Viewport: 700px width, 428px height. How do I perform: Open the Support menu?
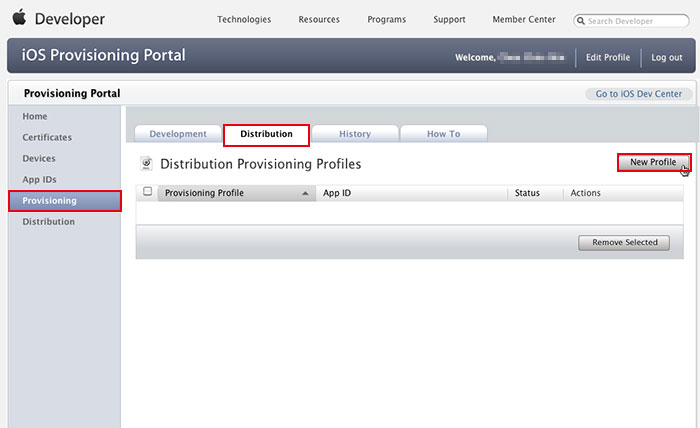pyautogui.click(x=449, y=20)
